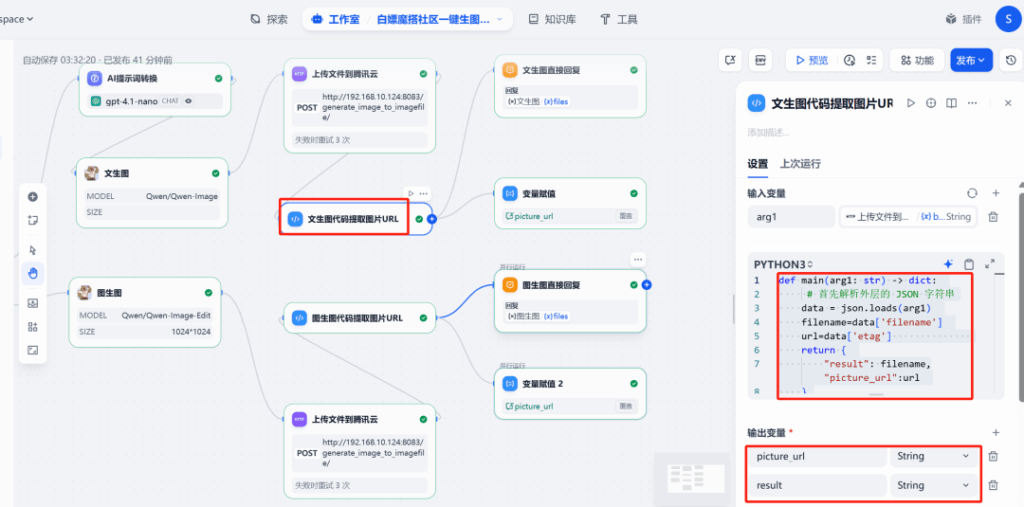
Task: Copy the Python code with the clipboard icon
Action: [x=969, y=264]
